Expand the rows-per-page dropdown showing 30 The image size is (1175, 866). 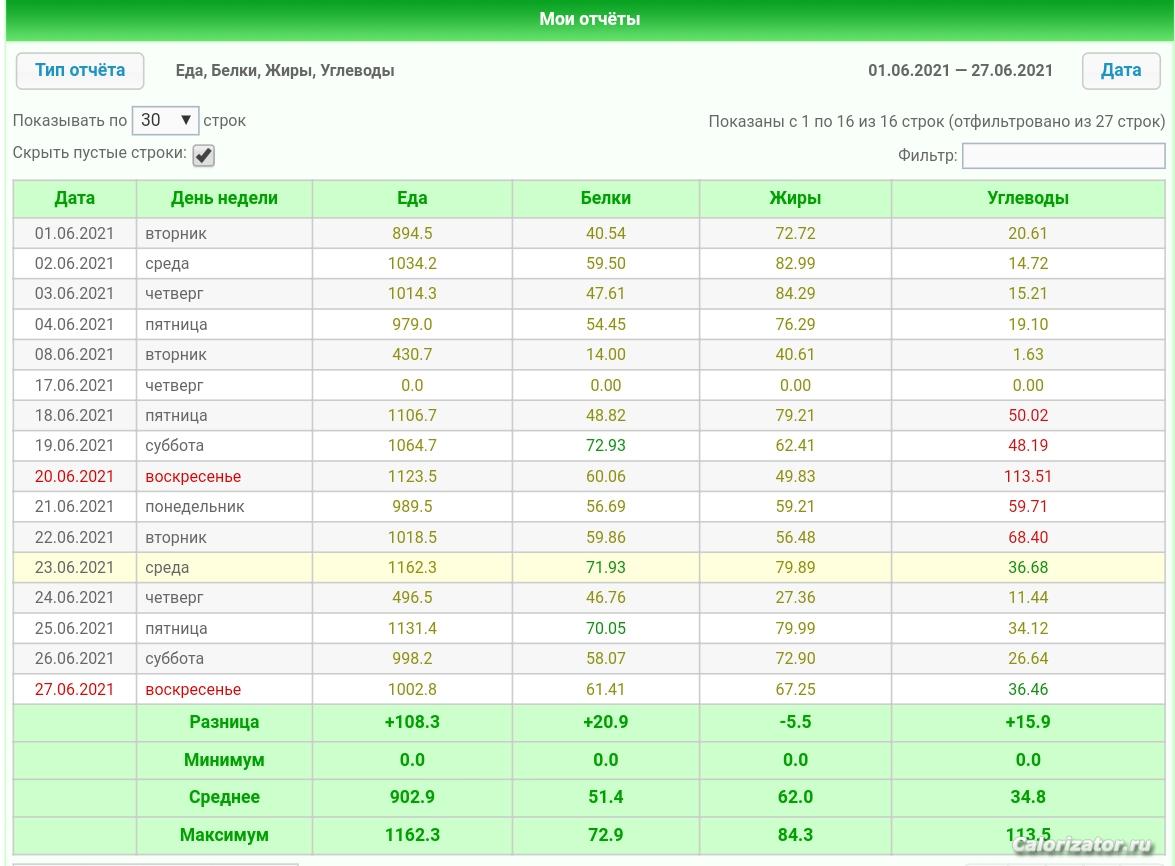pyautogui.click(x=165, y=120)
